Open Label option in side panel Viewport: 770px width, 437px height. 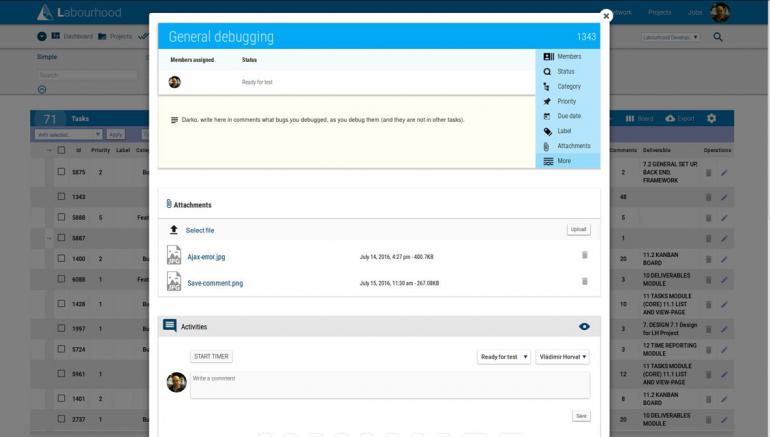(x=564, y=131)
